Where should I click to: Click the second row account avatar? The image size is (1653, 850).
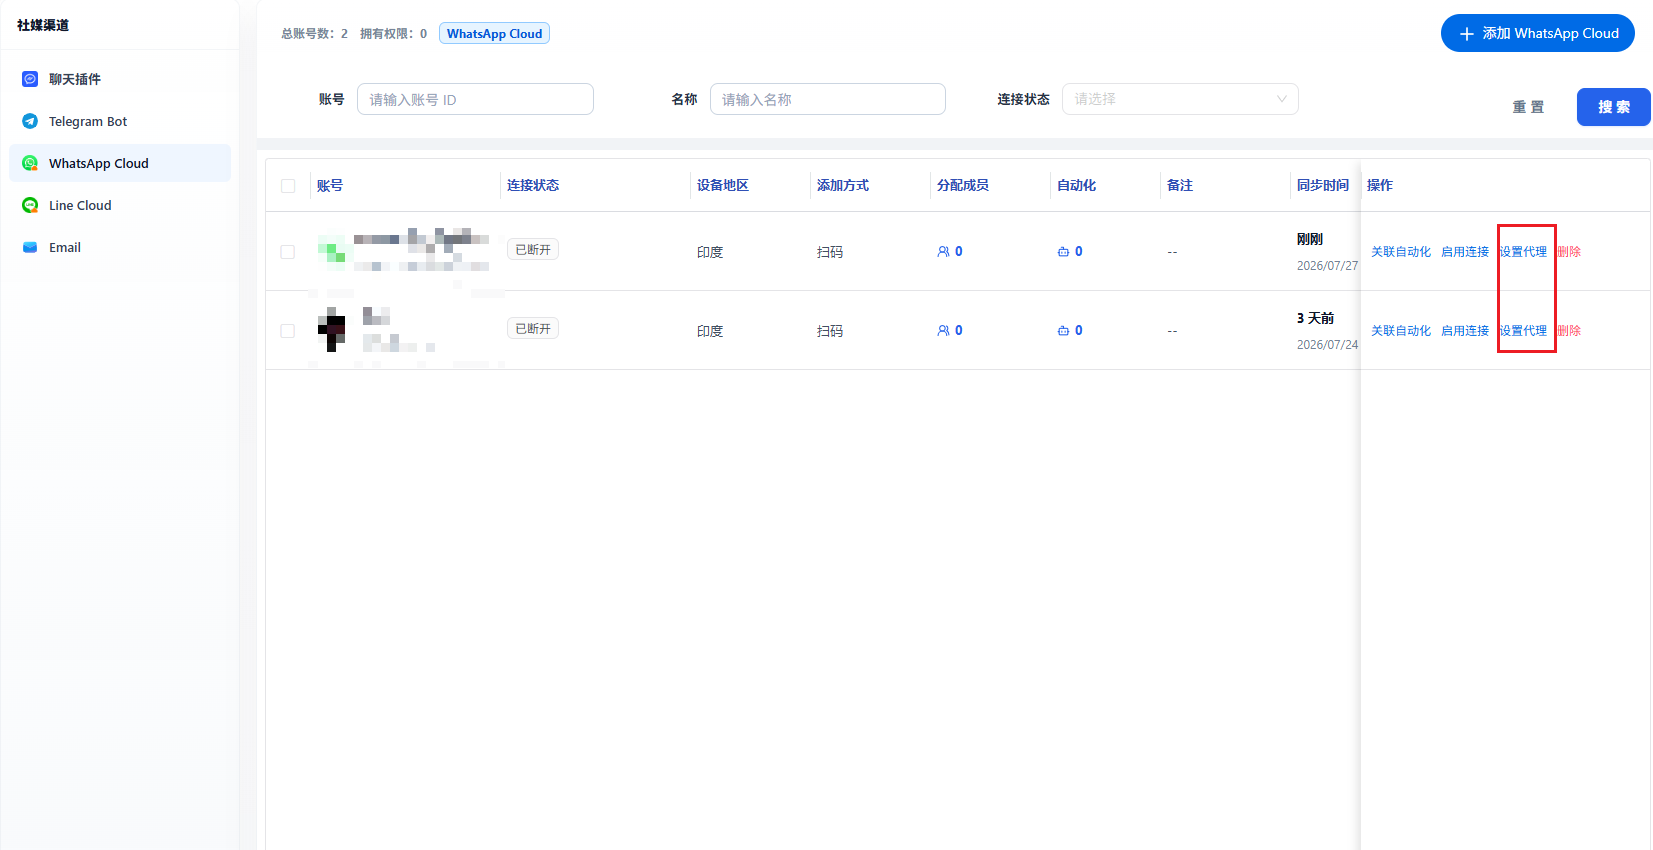[x=332, y=330]
